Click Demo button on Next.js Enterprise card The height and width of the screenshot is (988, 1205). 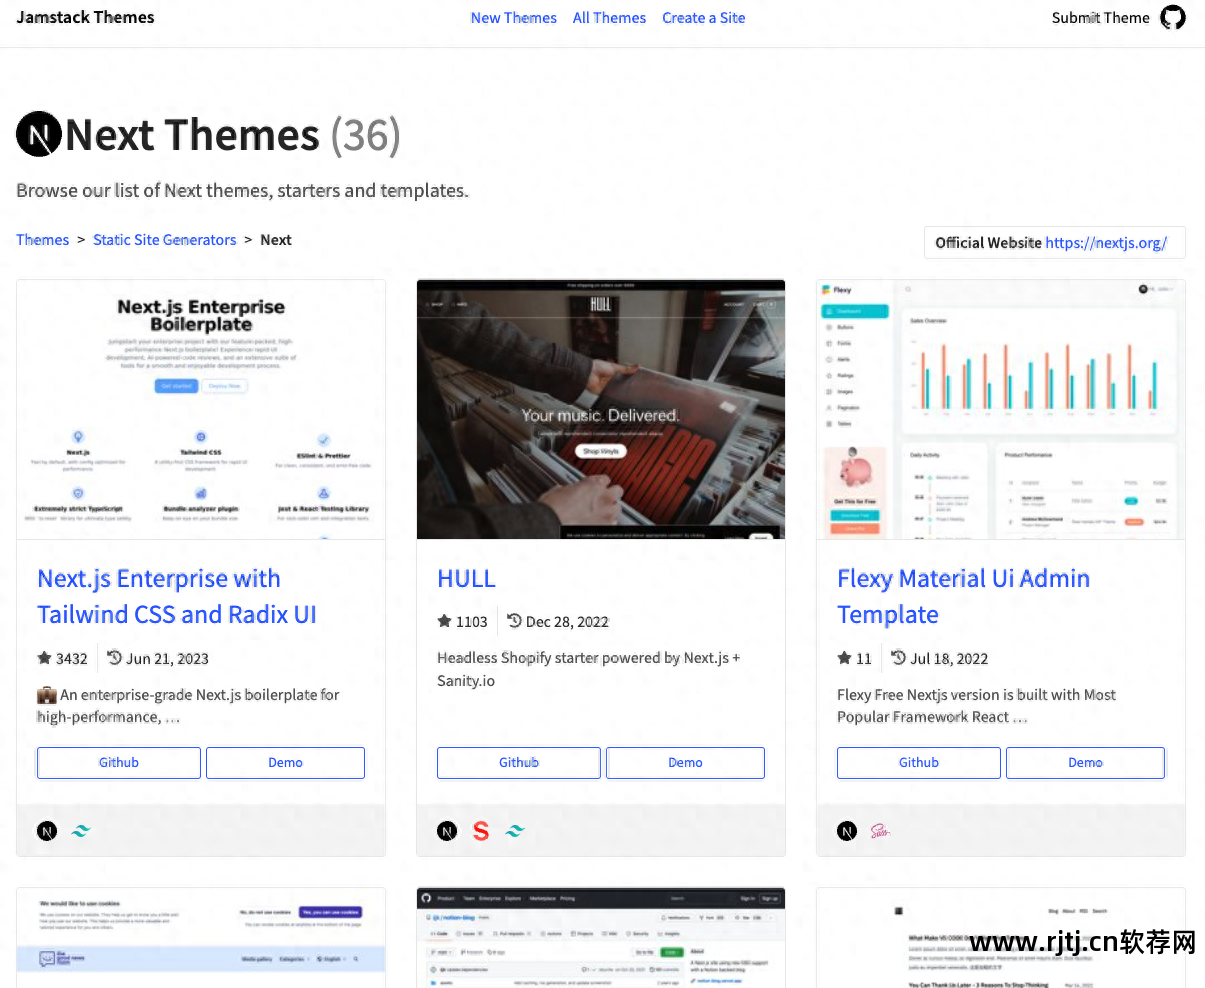point(285,762)
